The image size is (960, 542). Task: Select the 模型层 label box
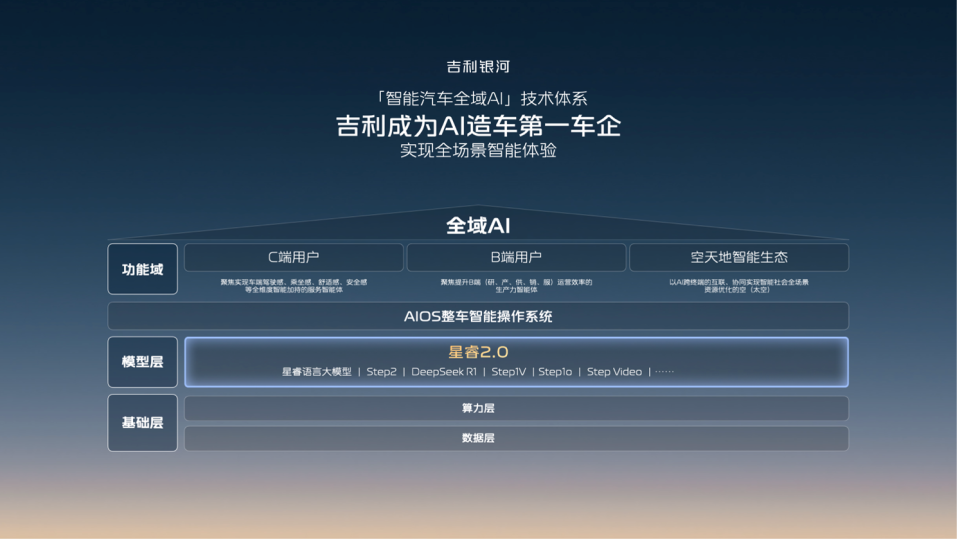(143, 362)
